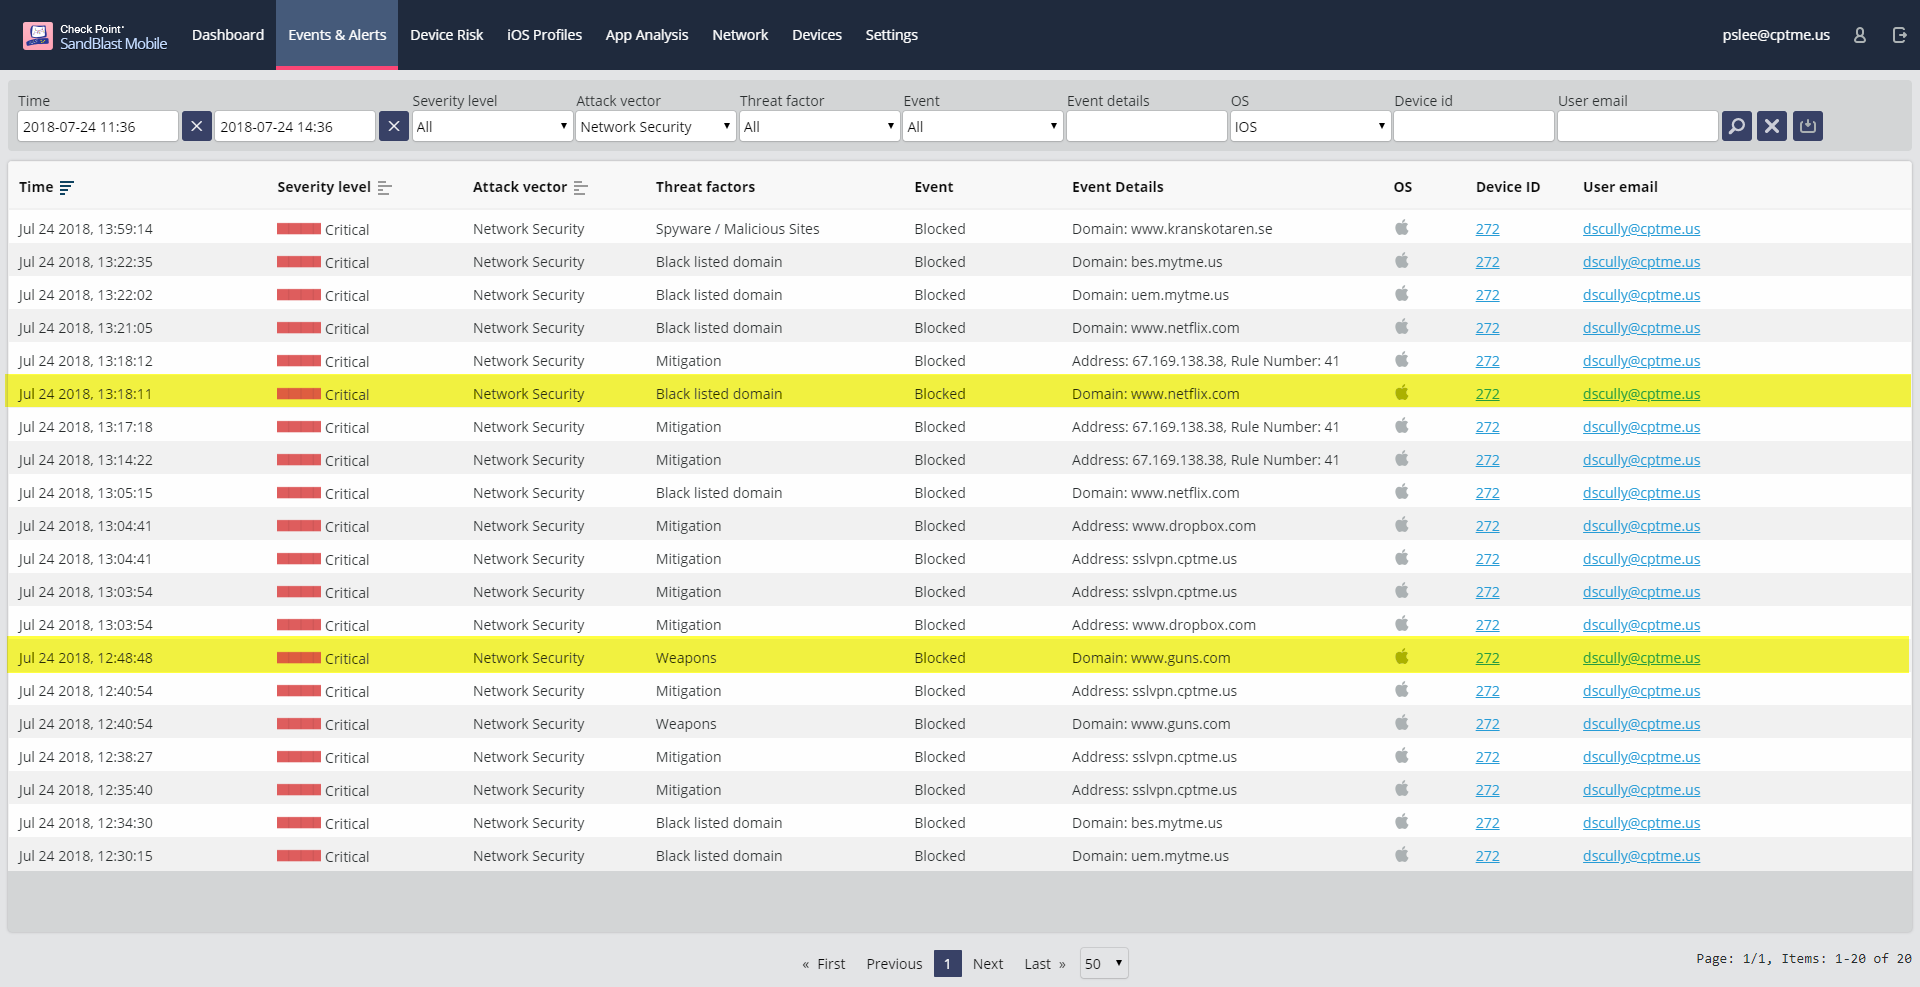Open dscully@cptme.us in 13:22:35 row

[x=1641, y=262]
